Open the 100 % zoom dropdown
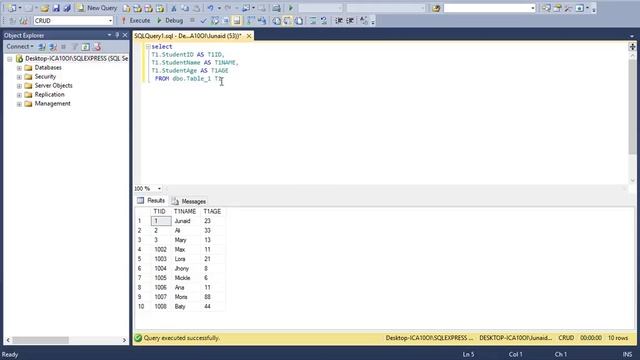 pos(159,189)
